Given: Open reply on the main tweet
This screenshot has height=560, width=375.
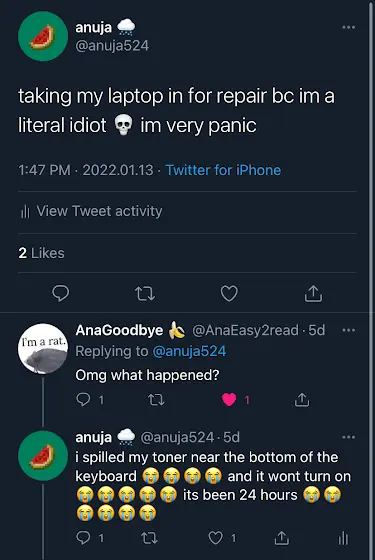Looking at the screenshot, I should (x=61, y=293).
